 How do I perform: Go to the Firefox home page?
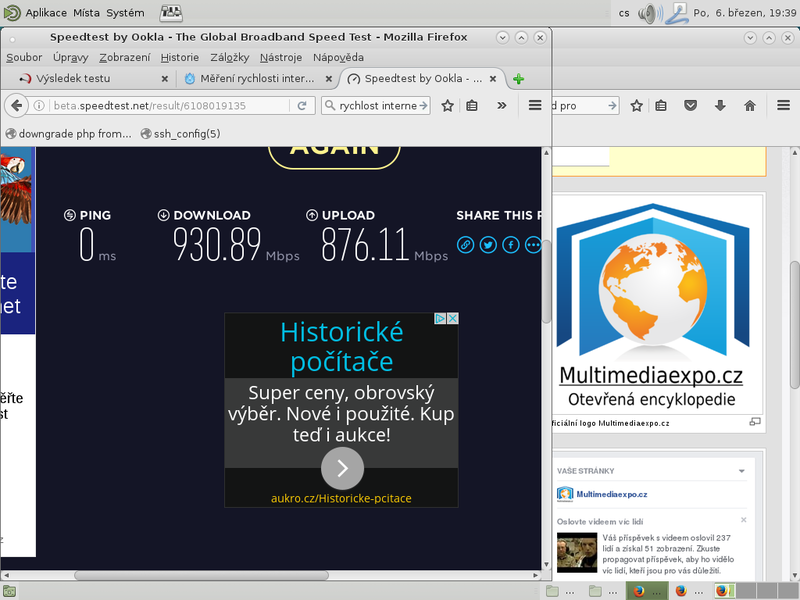(x=750, y=105)
